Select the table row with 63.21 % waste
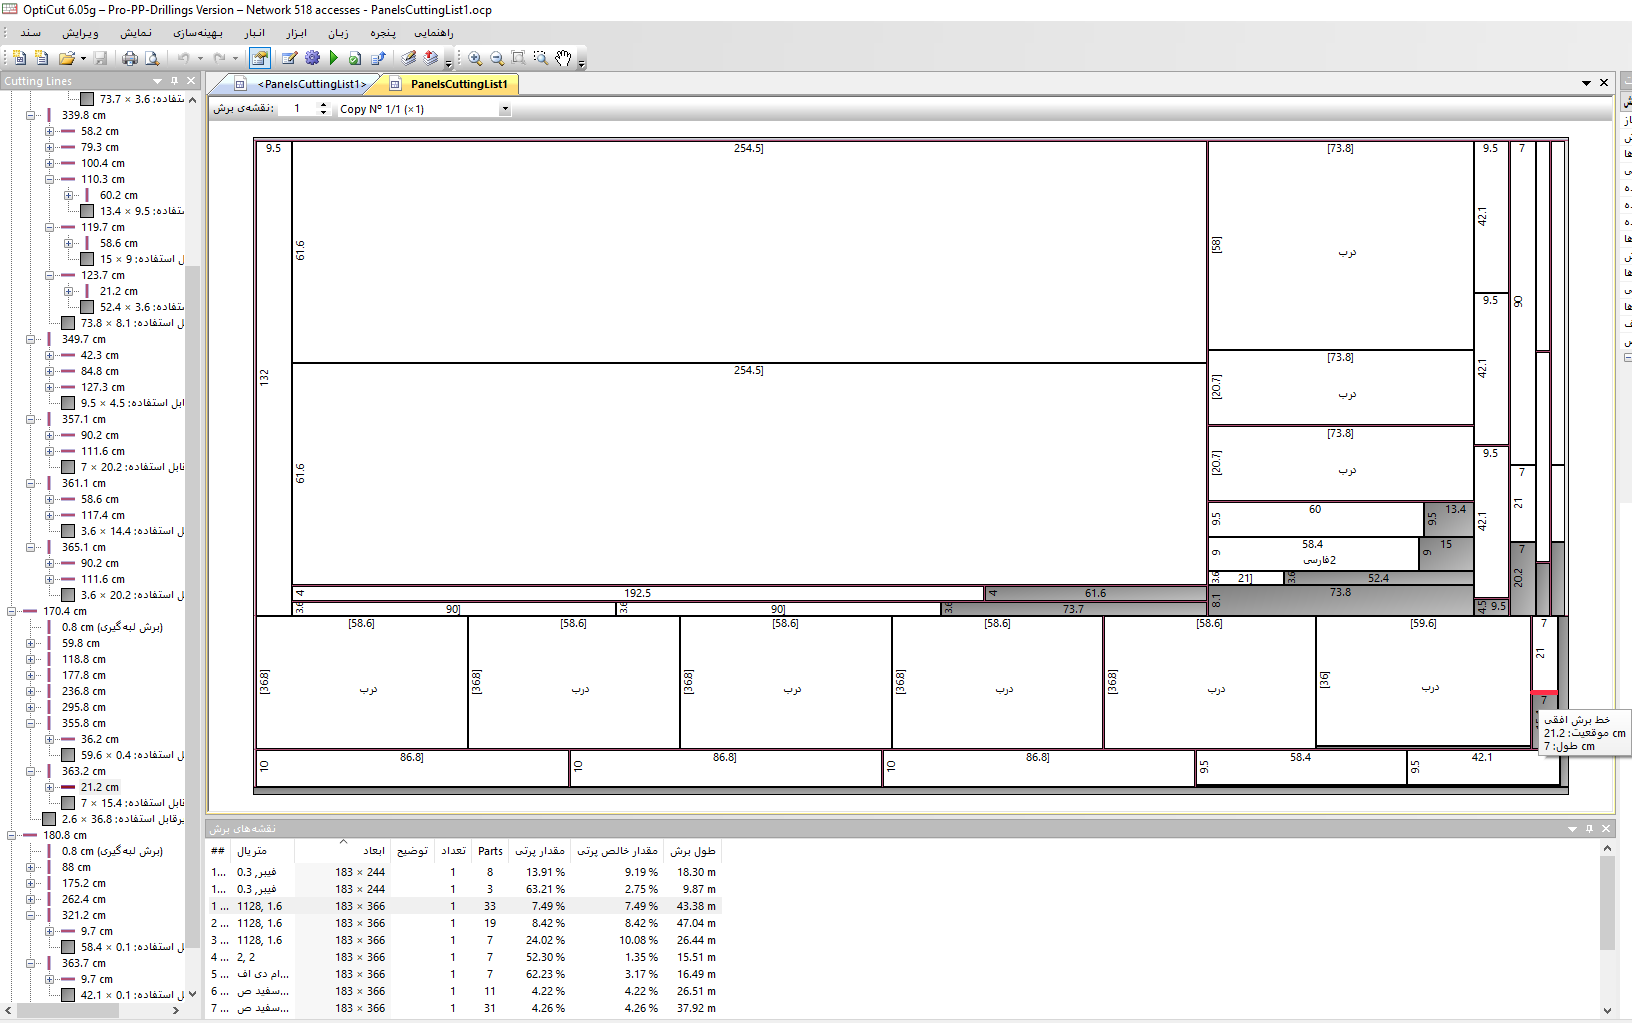 click(x=463, y=889)
